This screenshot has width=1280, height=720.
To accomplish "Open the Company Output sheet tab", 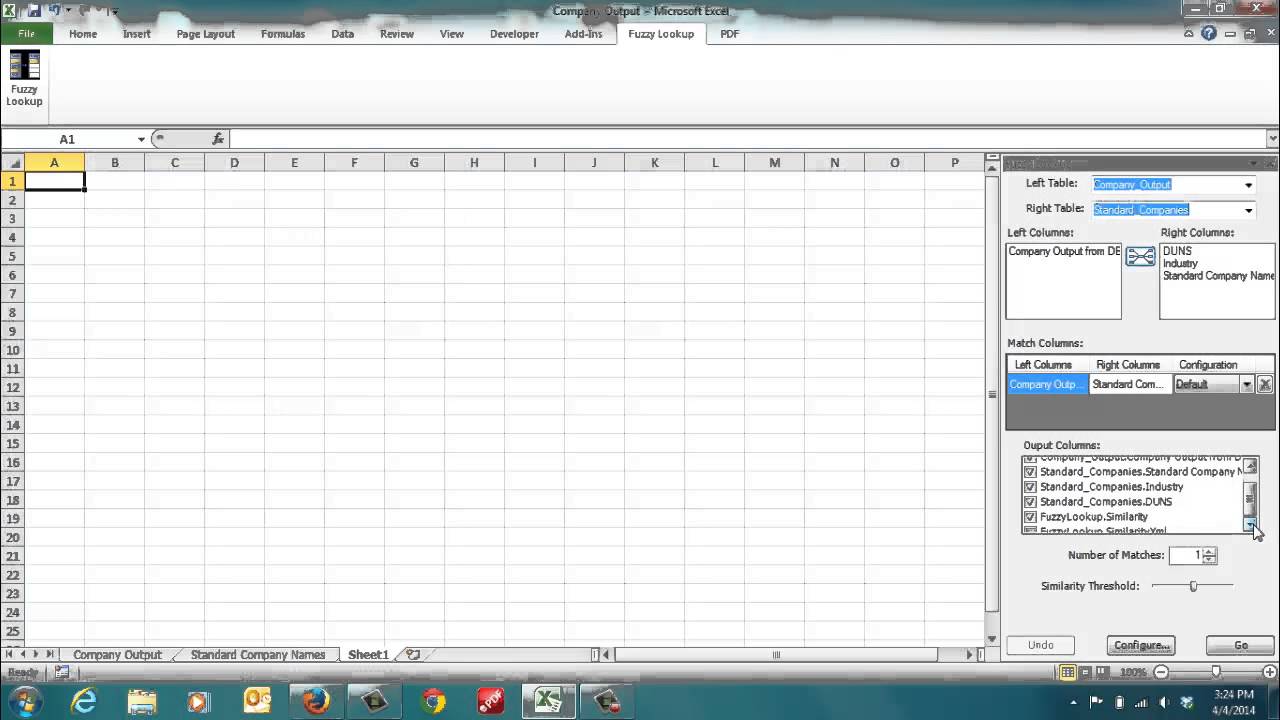I will [117, 655].
